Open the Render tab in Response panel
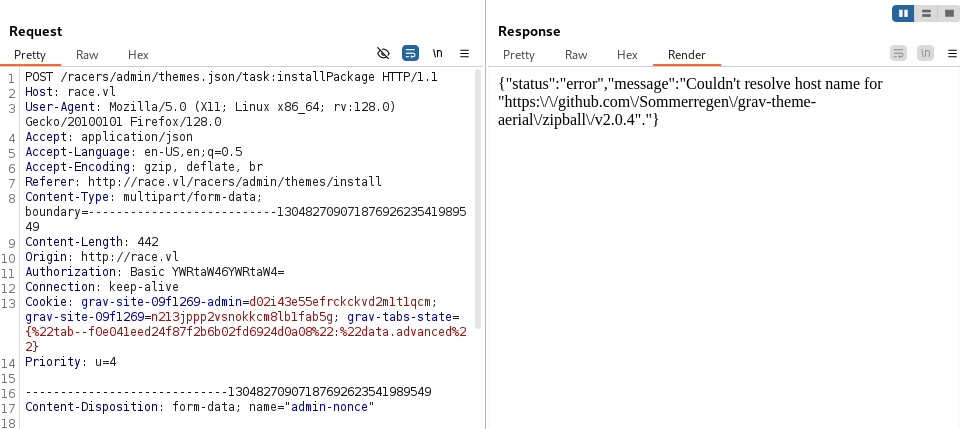This screenshot has height=429, width=960. (x=687, y=54)
